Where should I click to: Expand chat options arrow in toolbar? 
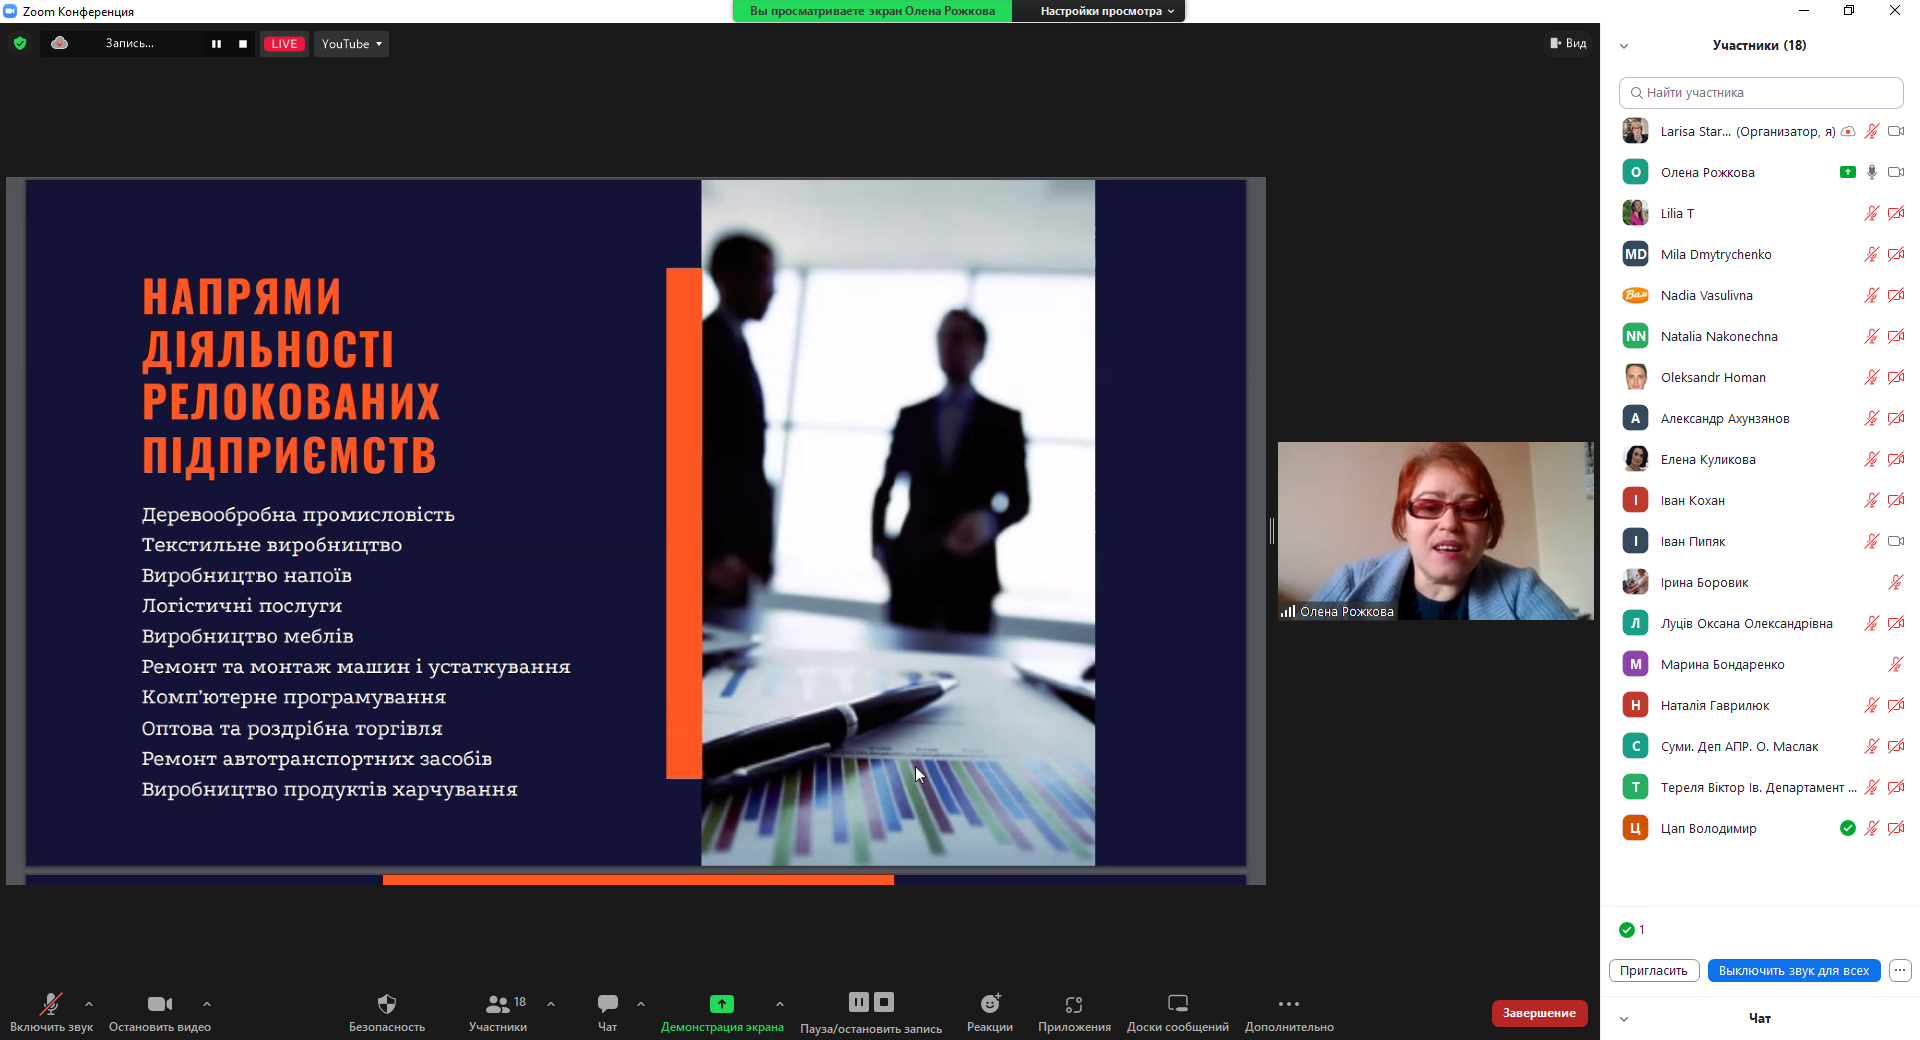(x=641, y=1004)
